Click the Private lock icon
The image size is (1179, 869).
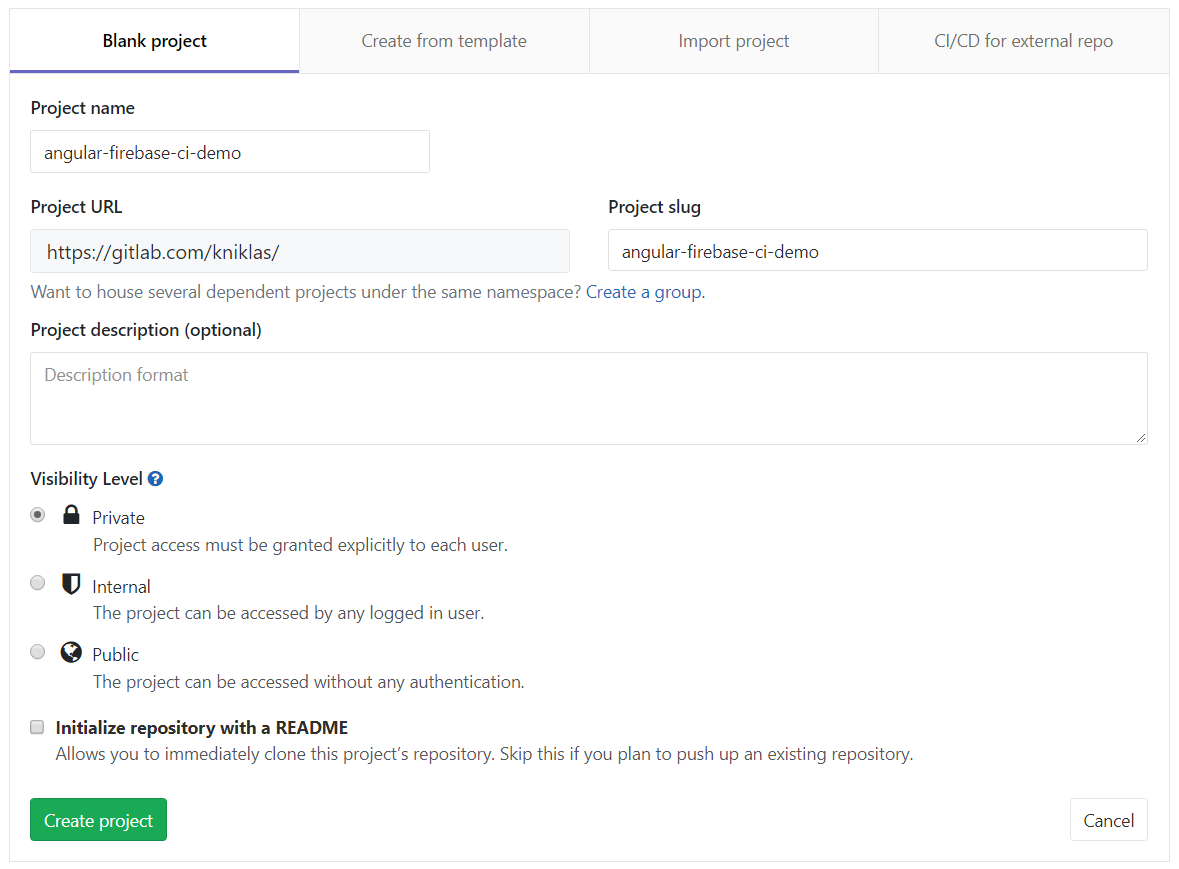click(71, 516)
